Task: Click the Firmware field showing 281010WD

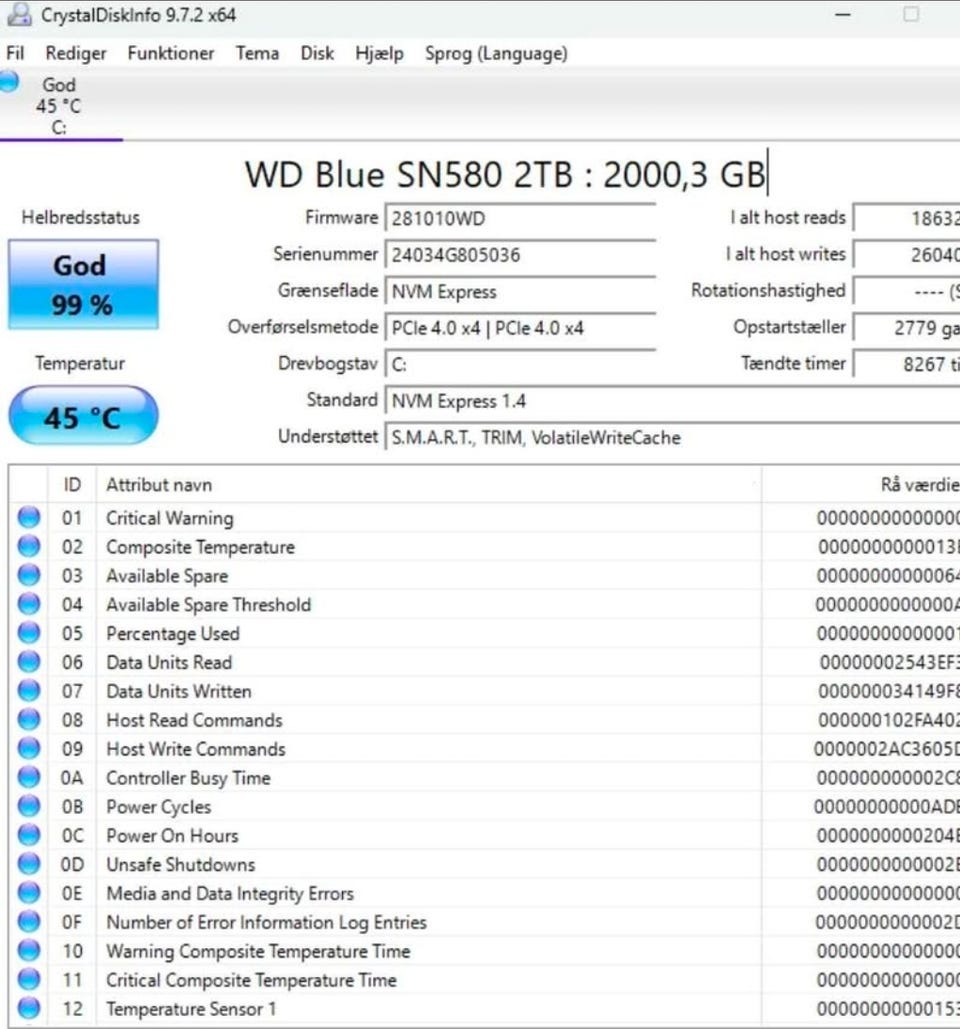Action: pos(519,218)
